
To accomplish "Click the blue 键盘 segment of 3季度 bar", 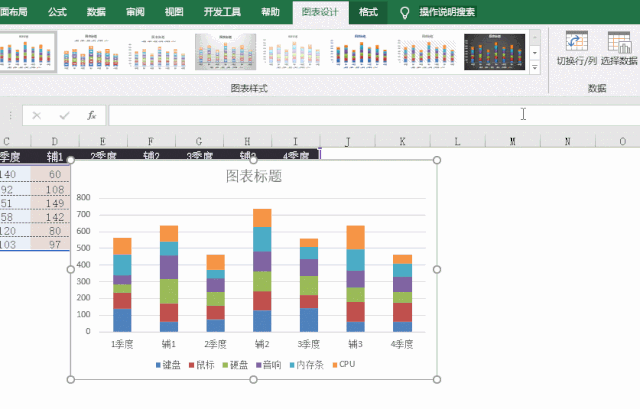I will (x=309, y=320).
